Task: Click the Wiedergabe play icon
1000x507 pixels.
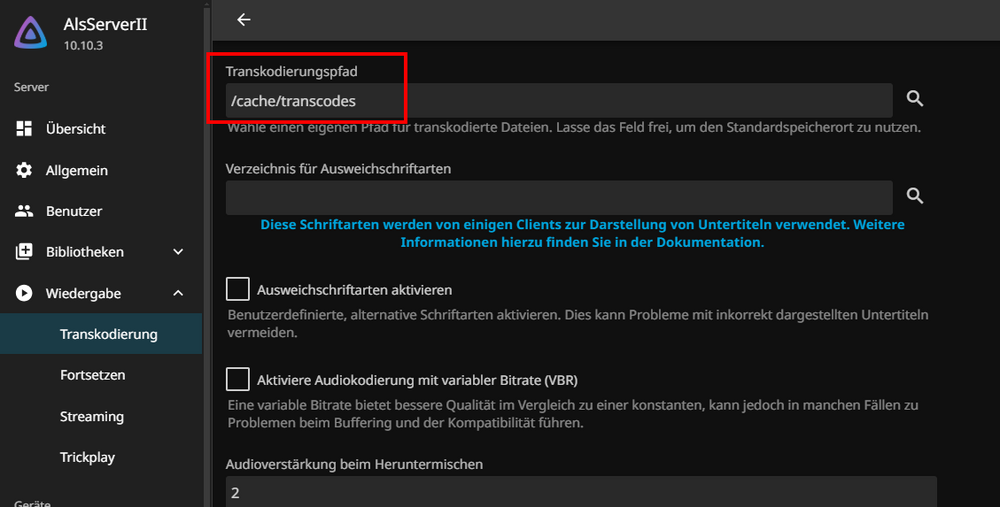Action: click(24, 293)
